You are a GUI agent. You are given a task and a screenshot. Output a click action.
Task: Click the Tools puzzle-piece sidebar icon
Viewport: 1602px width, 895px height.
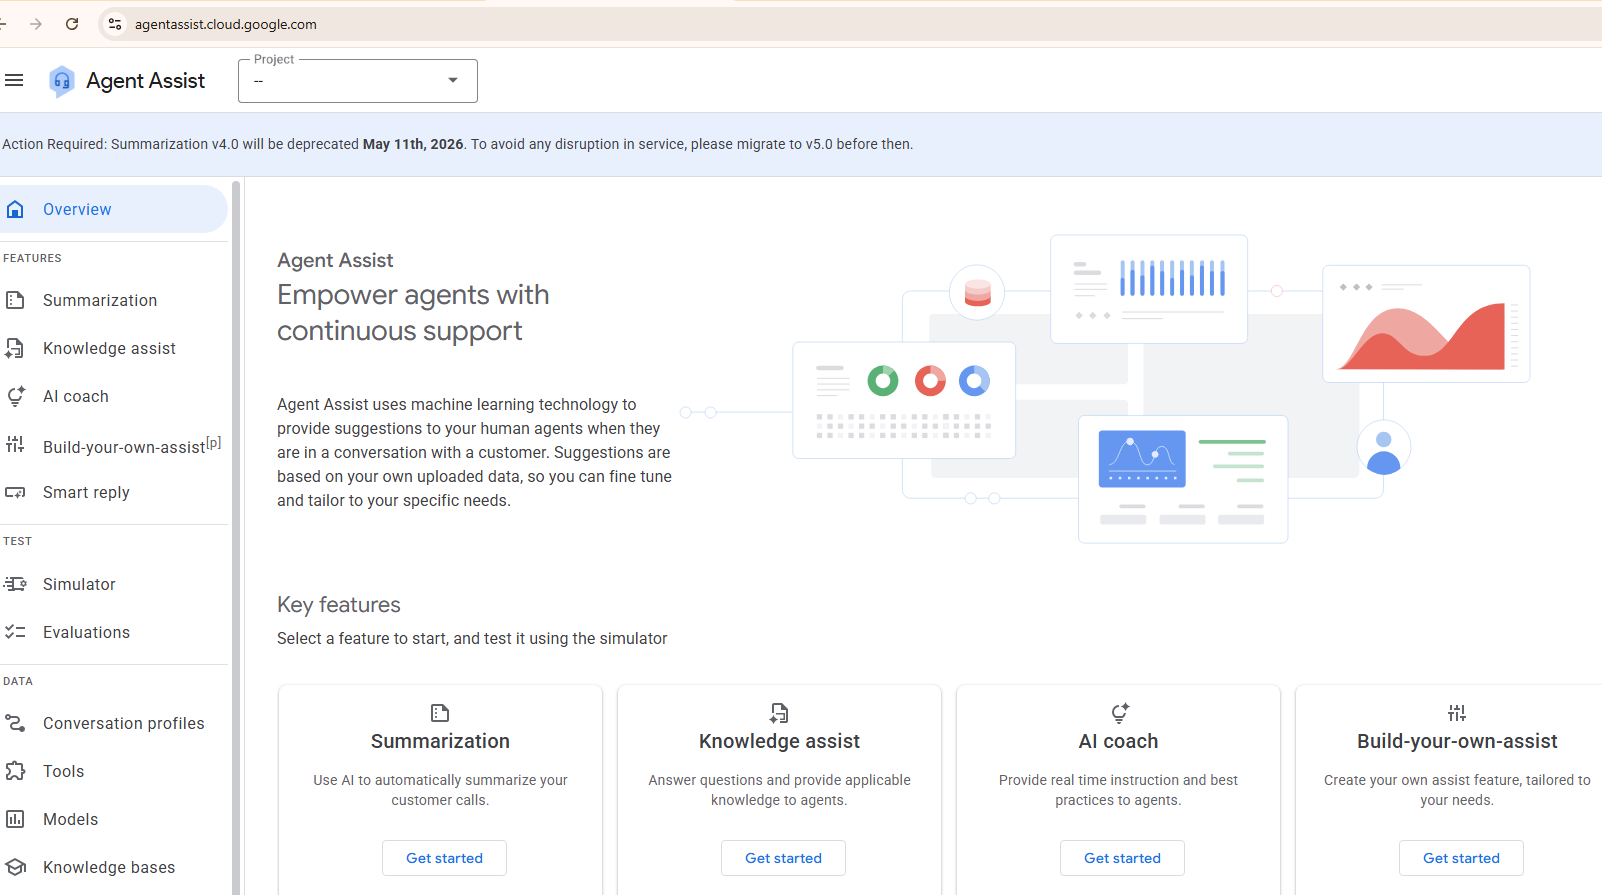15,771
